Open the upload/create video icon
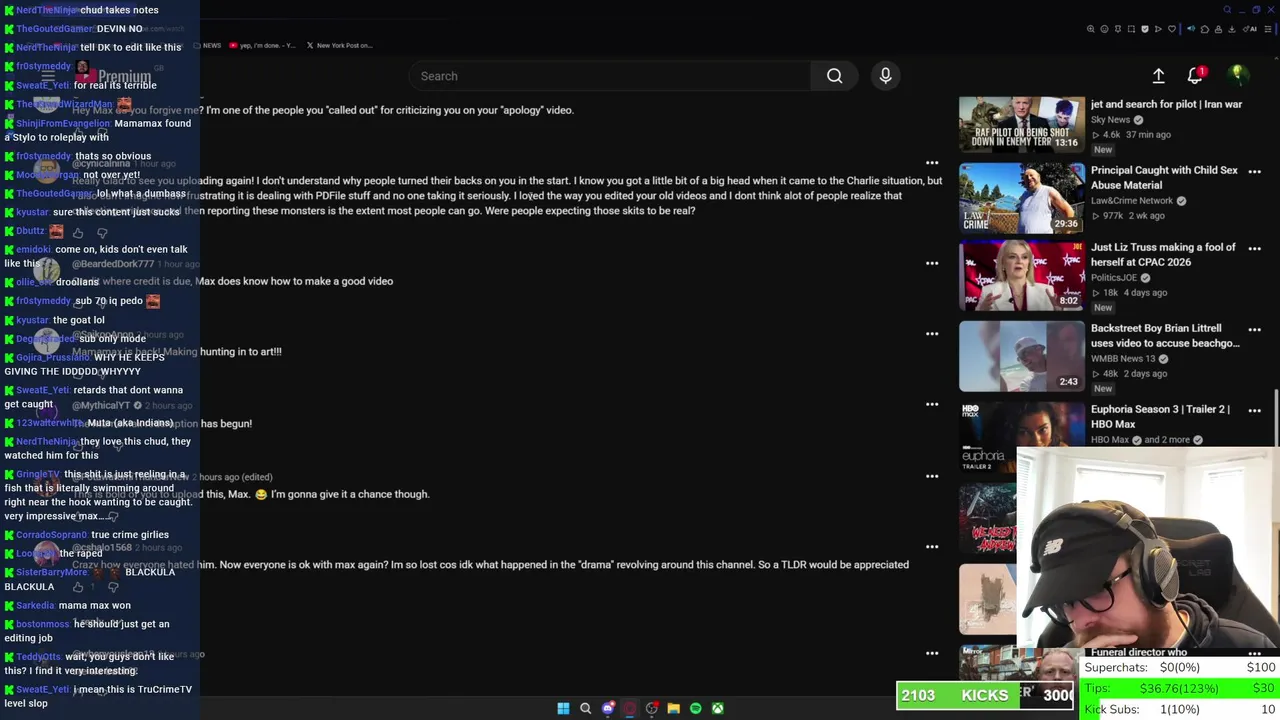The width and height of the screenshot is (1280, 720). (x=1158, y=76)
